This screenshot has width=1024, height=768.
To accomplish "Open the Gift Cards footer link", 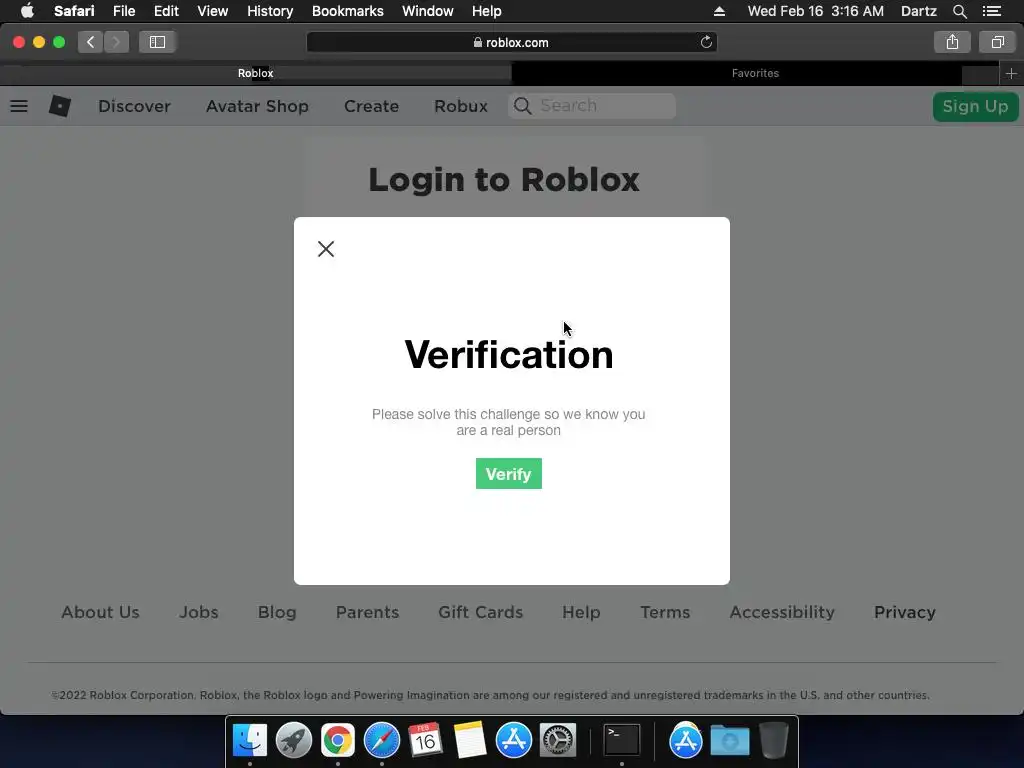I will [x=481, y=612].
